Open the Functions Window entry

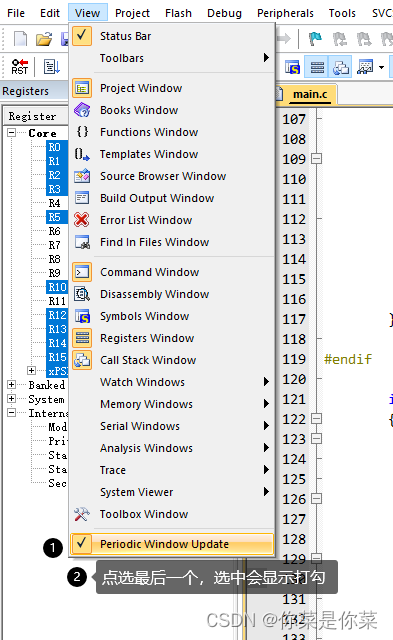point(172,132)
